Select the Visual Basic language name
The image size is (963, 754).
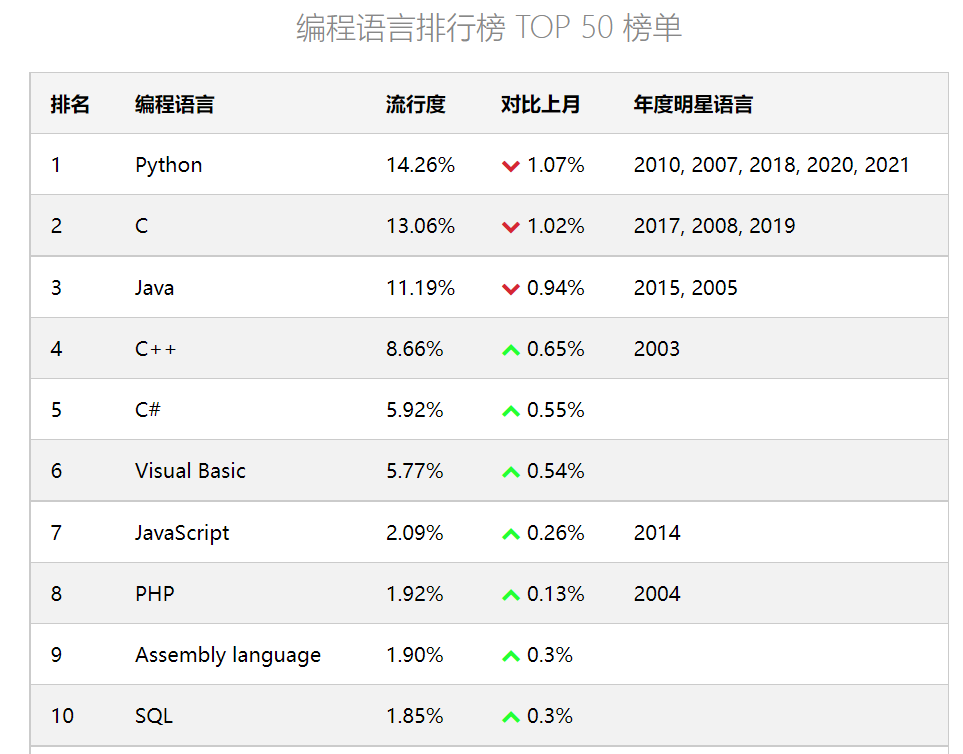click(x=190, y=471)
